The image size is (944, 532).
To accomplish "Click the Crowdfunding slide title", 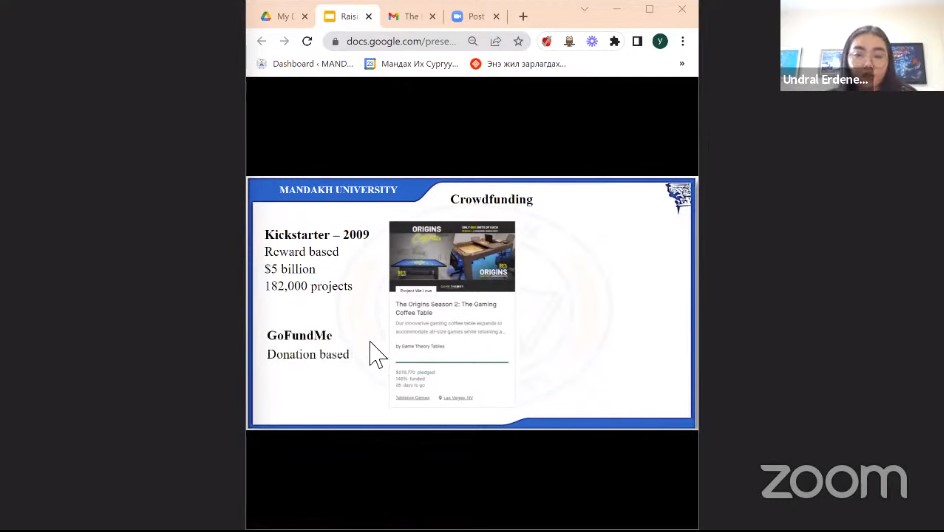I will (491, 199).
